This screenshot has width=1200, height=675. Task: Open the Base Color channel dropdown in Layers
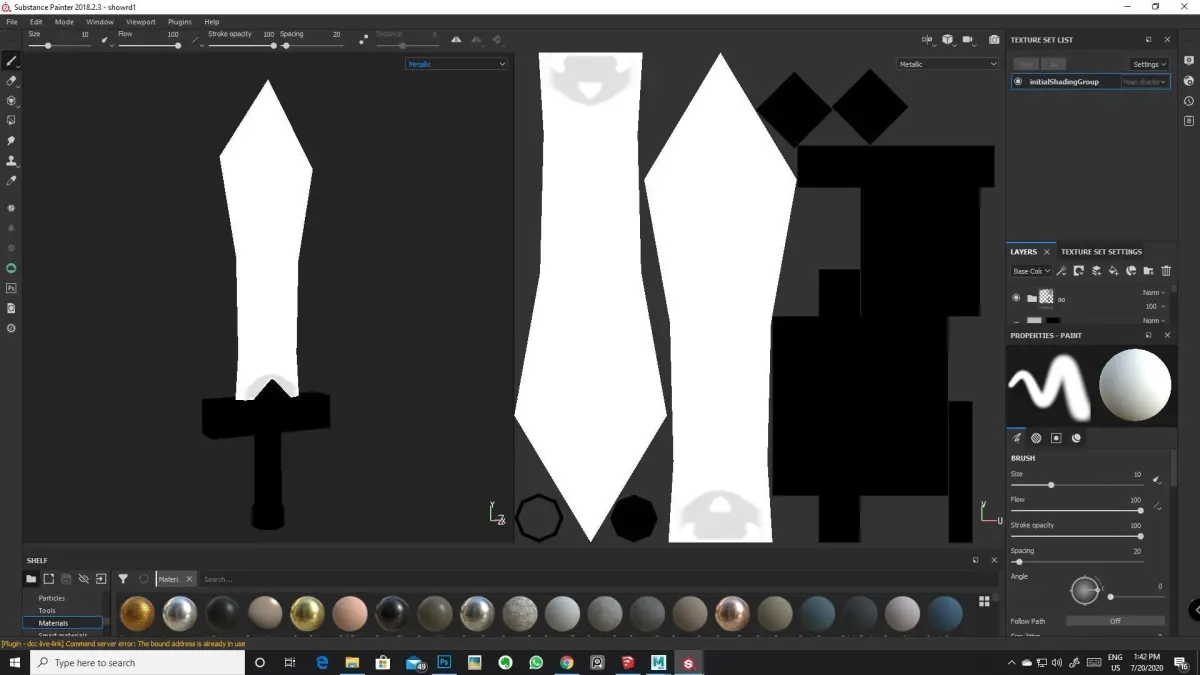pyautogui.click(x=1031, y=271)
